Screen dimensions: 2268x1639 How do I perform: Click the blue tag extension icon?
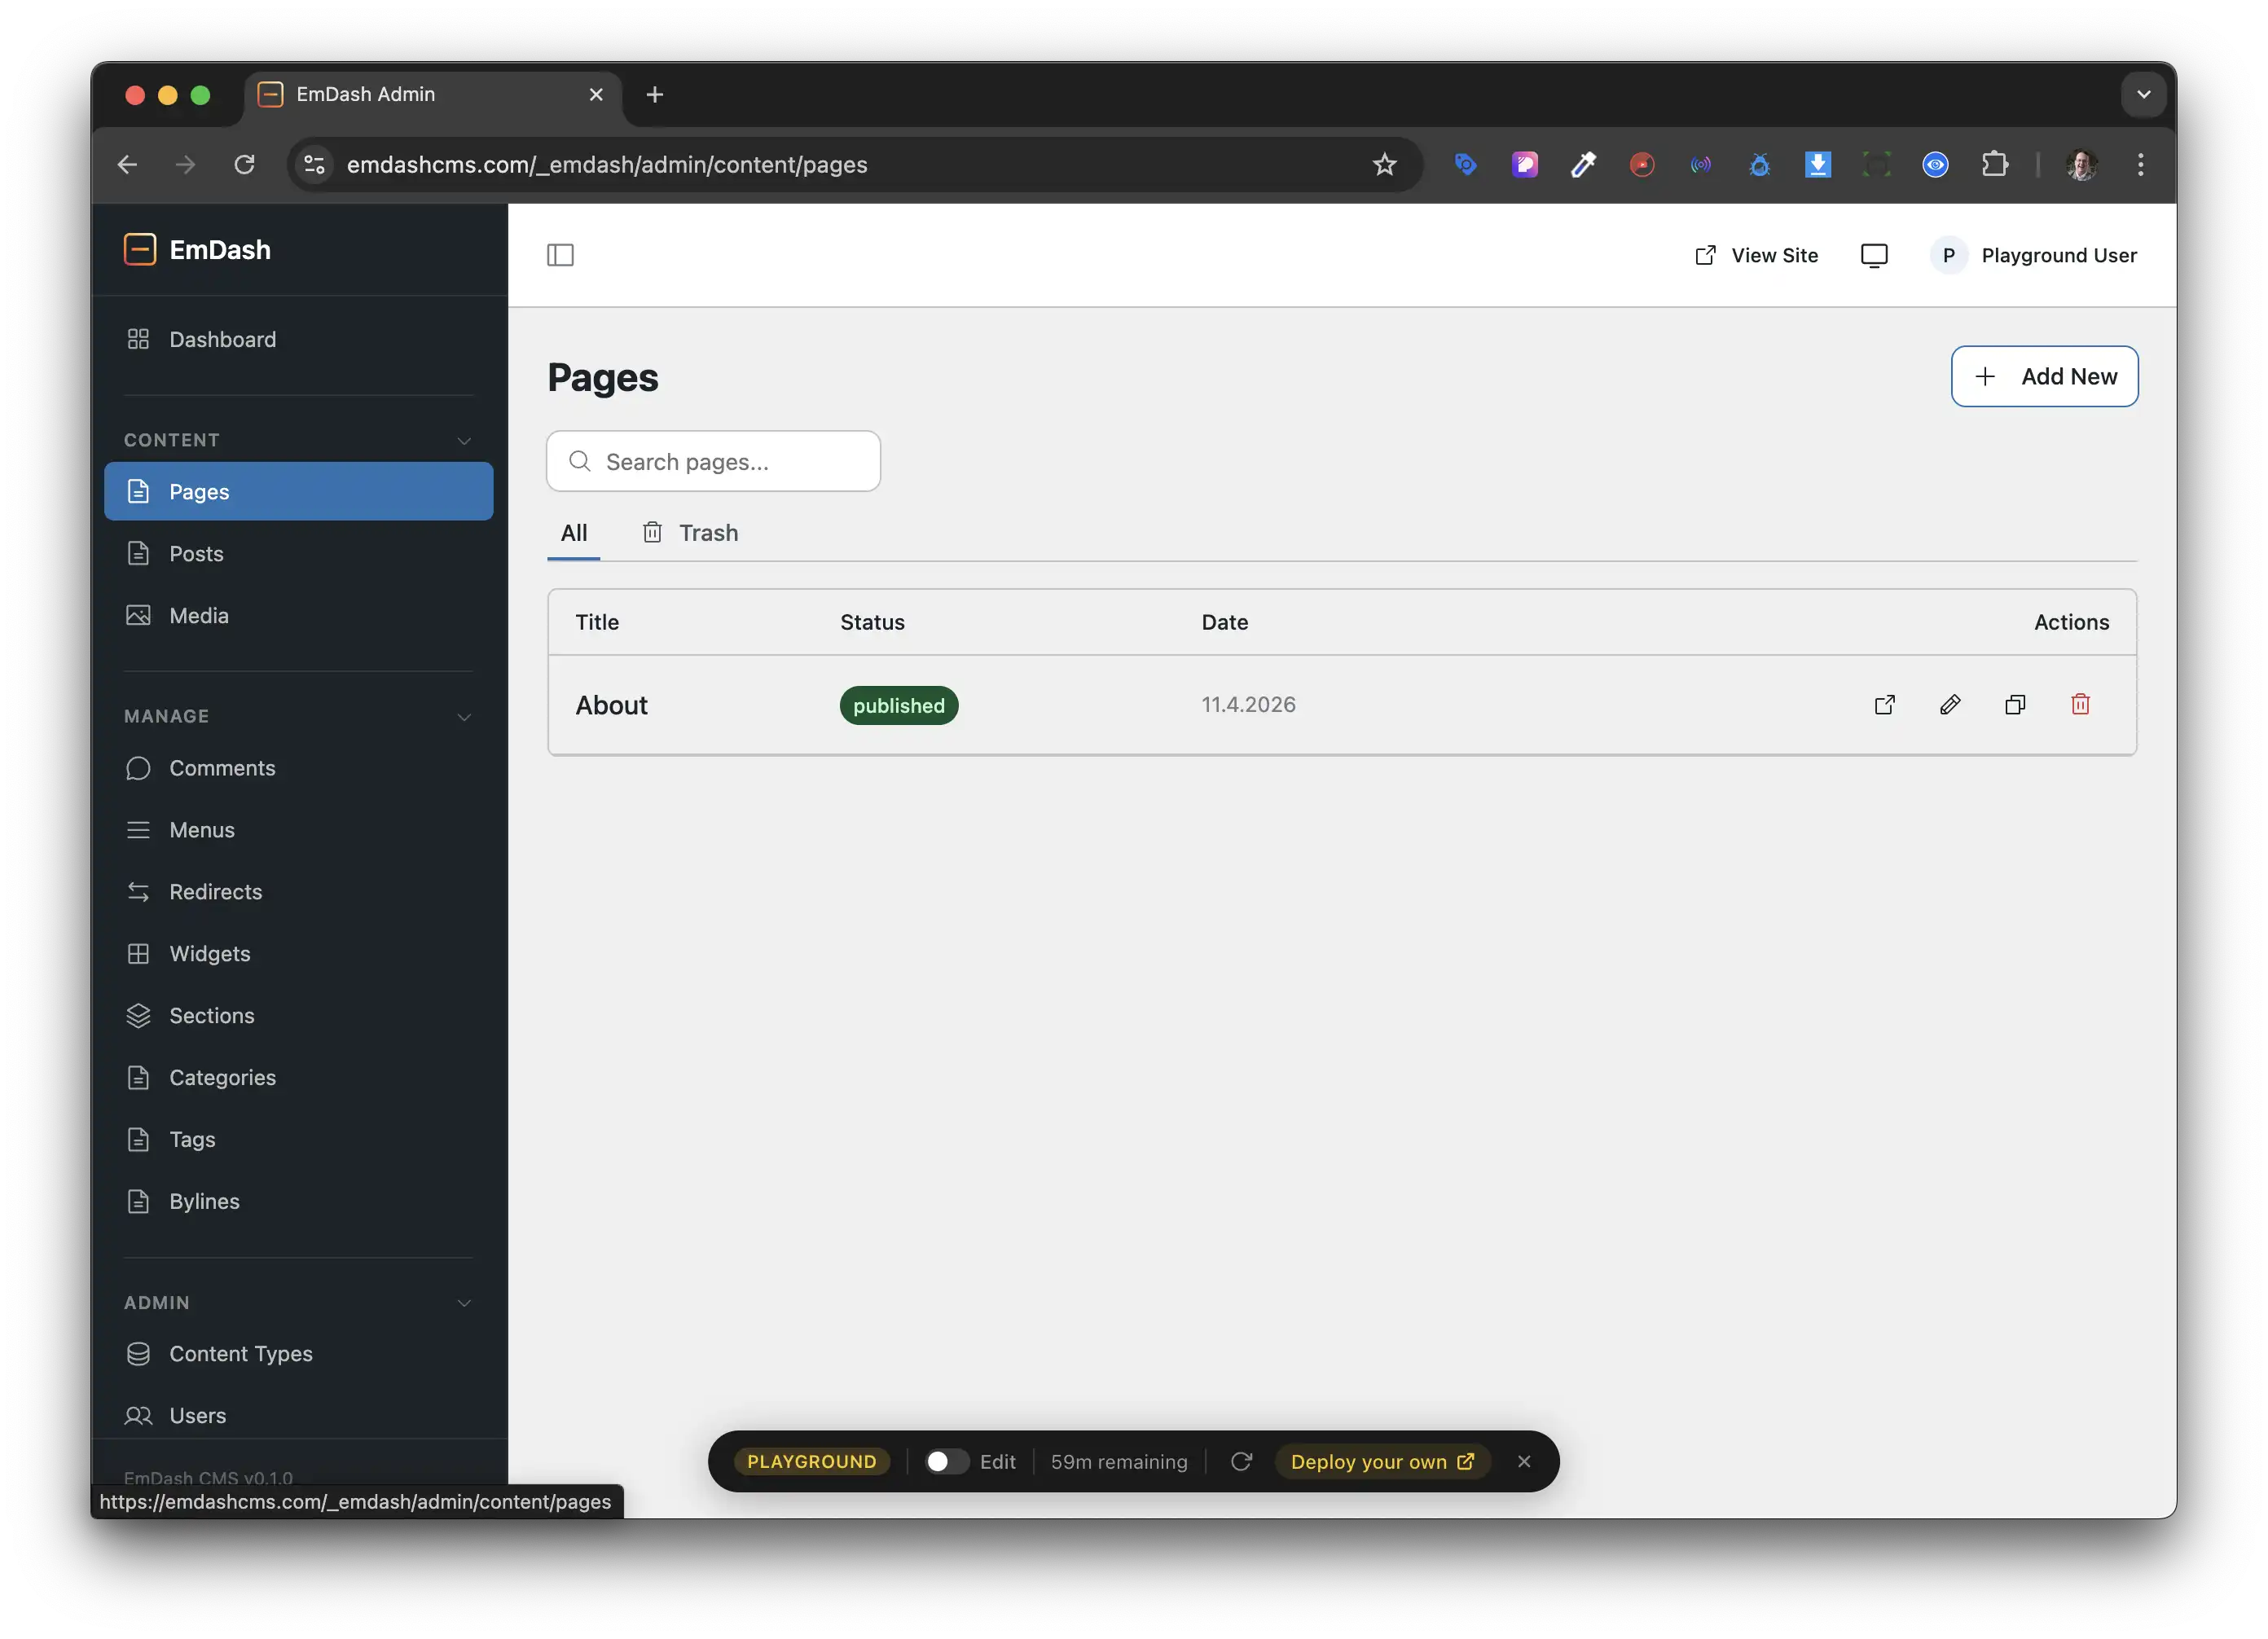[x=1465, y=164]
